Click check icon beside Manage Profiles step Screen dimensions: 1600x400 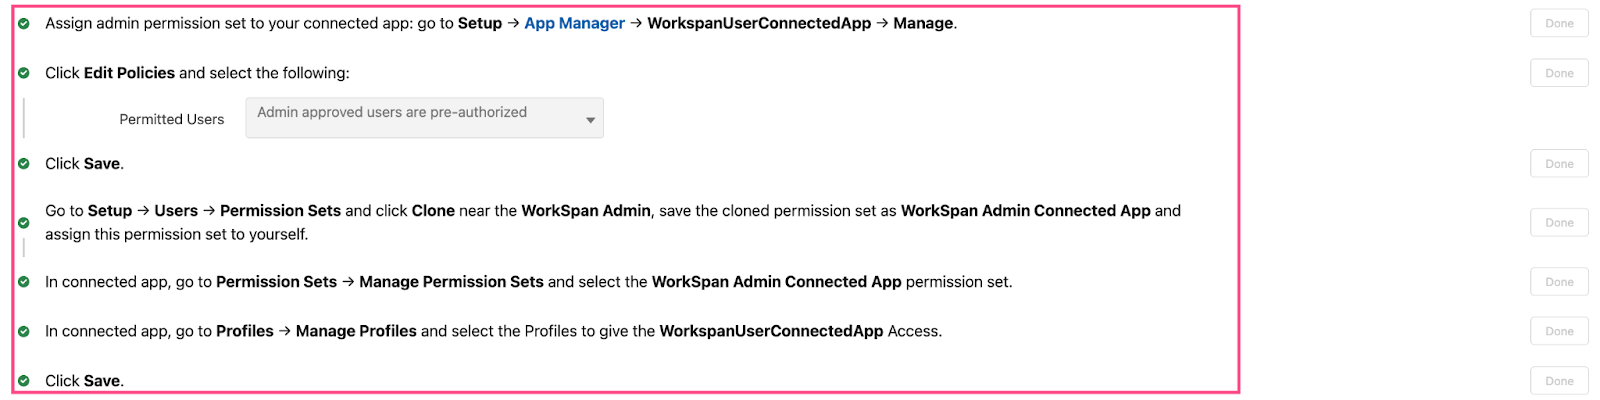pyautogui.click(x=24, y=331)
